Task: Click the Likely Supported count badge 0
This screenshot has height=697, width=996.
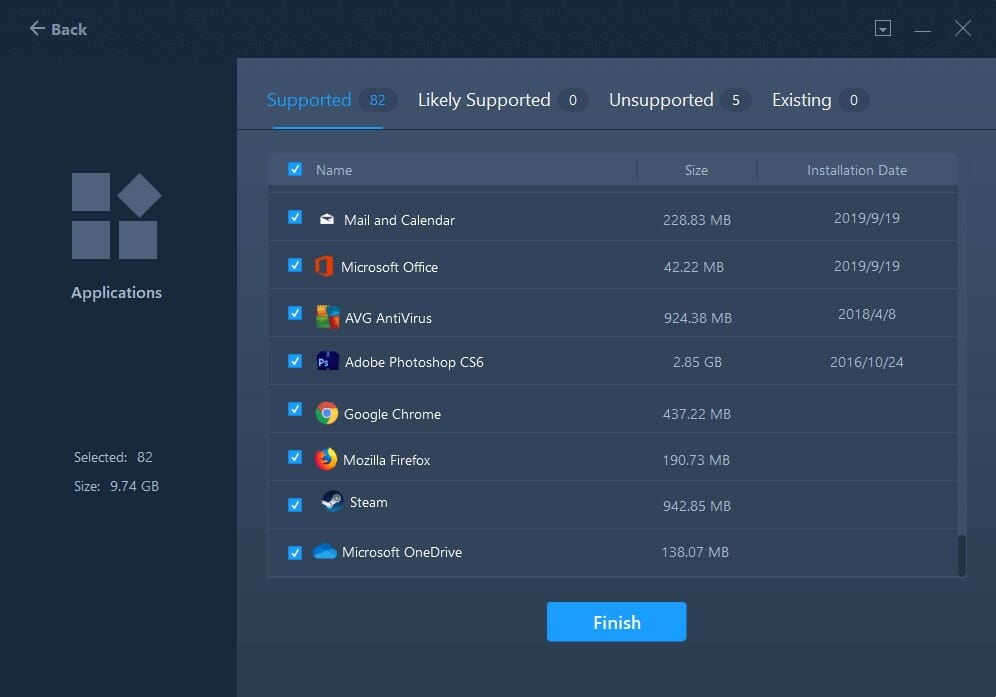Action: [x=572, y=100]
